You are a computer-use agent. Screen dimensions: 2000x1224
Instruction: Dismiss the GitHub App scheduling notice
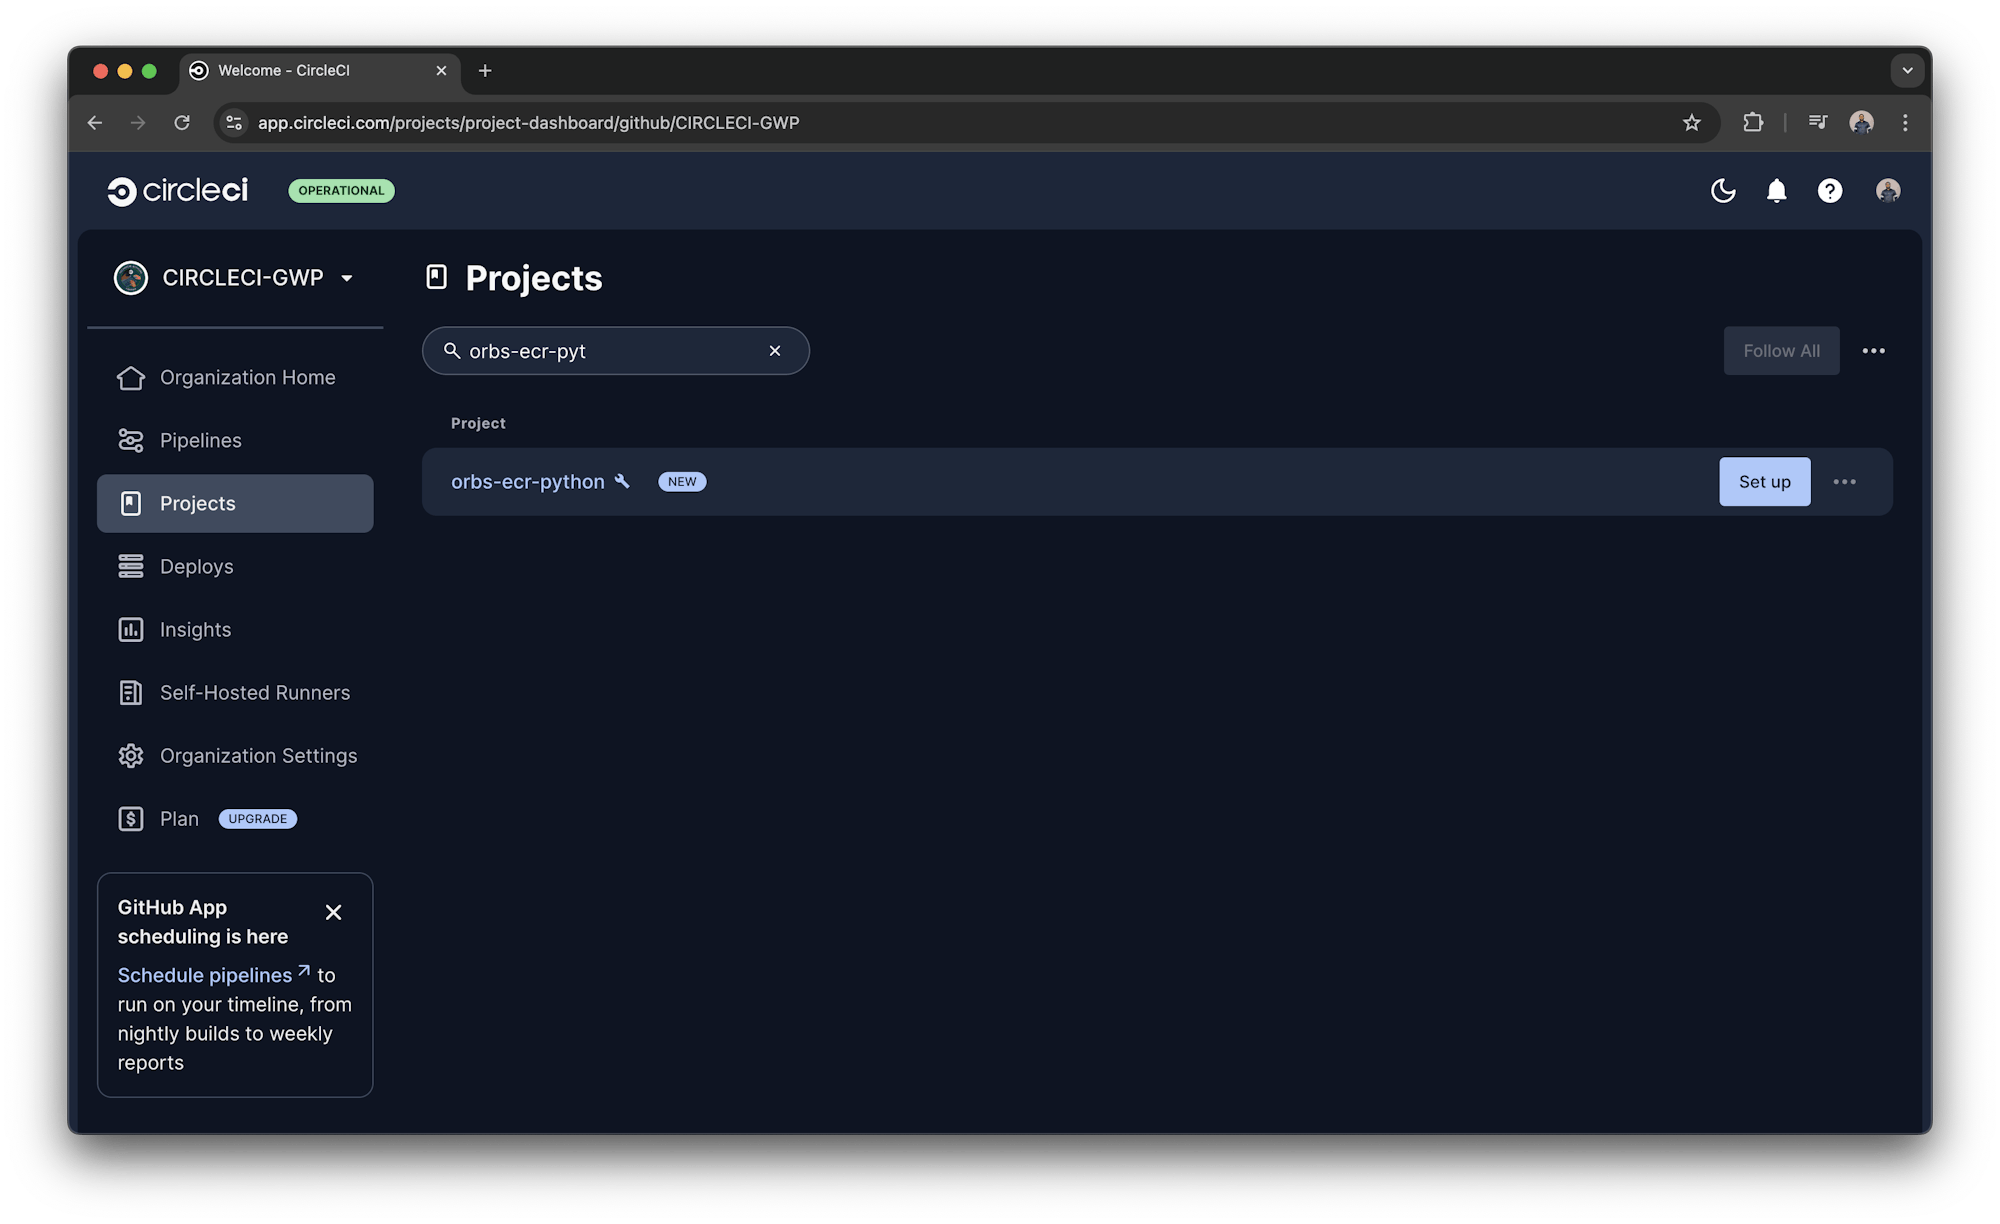333,912
